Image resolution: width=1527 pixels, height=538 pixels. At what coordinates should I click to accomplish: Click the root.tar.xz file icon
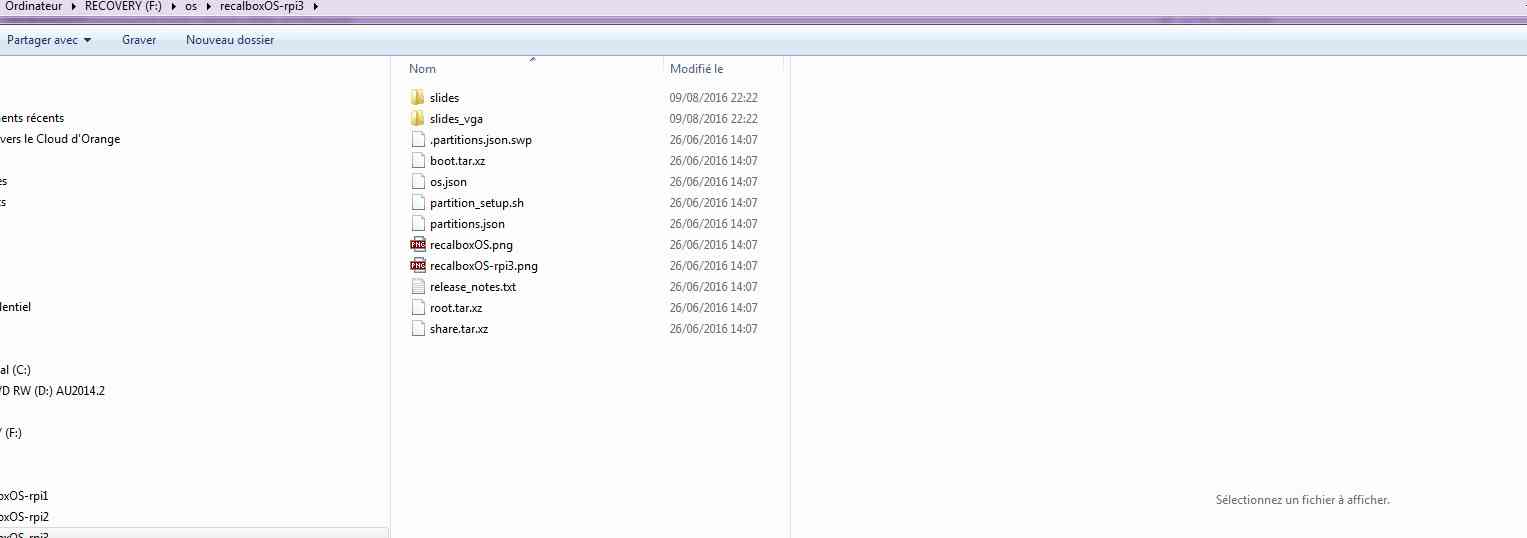point(418,308)
